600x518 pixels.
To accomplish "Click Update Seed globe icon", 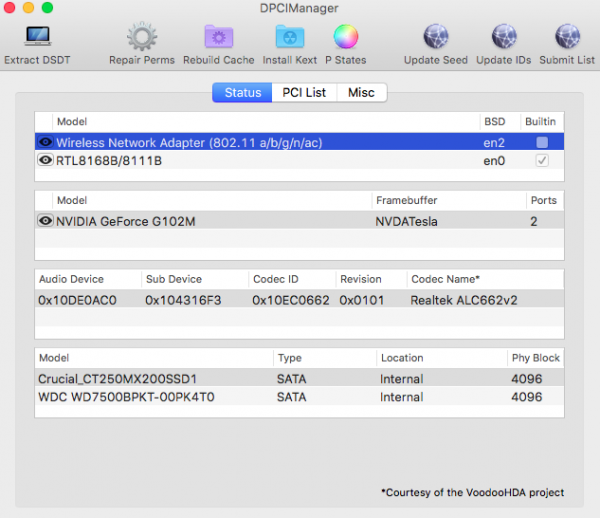I will pyautogui.click(x=436, y=36).
